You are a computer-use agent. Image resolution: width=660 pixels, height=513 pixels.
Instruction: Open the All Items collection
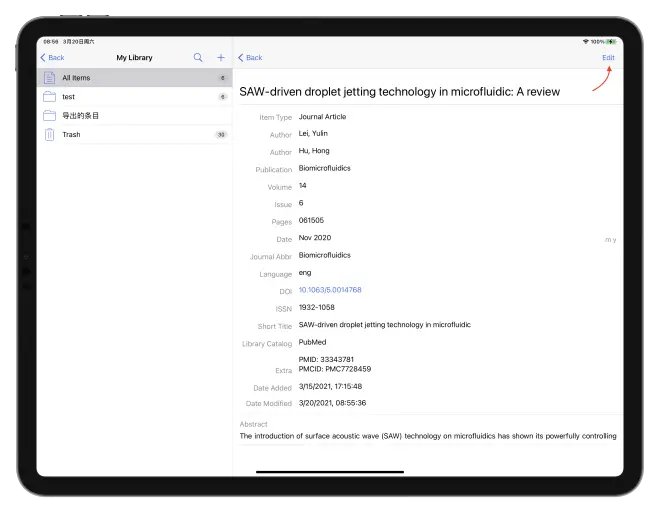135,78
